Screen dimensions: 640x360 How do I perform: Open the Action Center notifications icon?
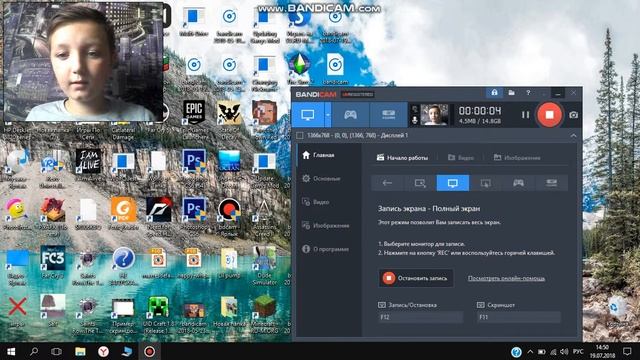point(627,351)
